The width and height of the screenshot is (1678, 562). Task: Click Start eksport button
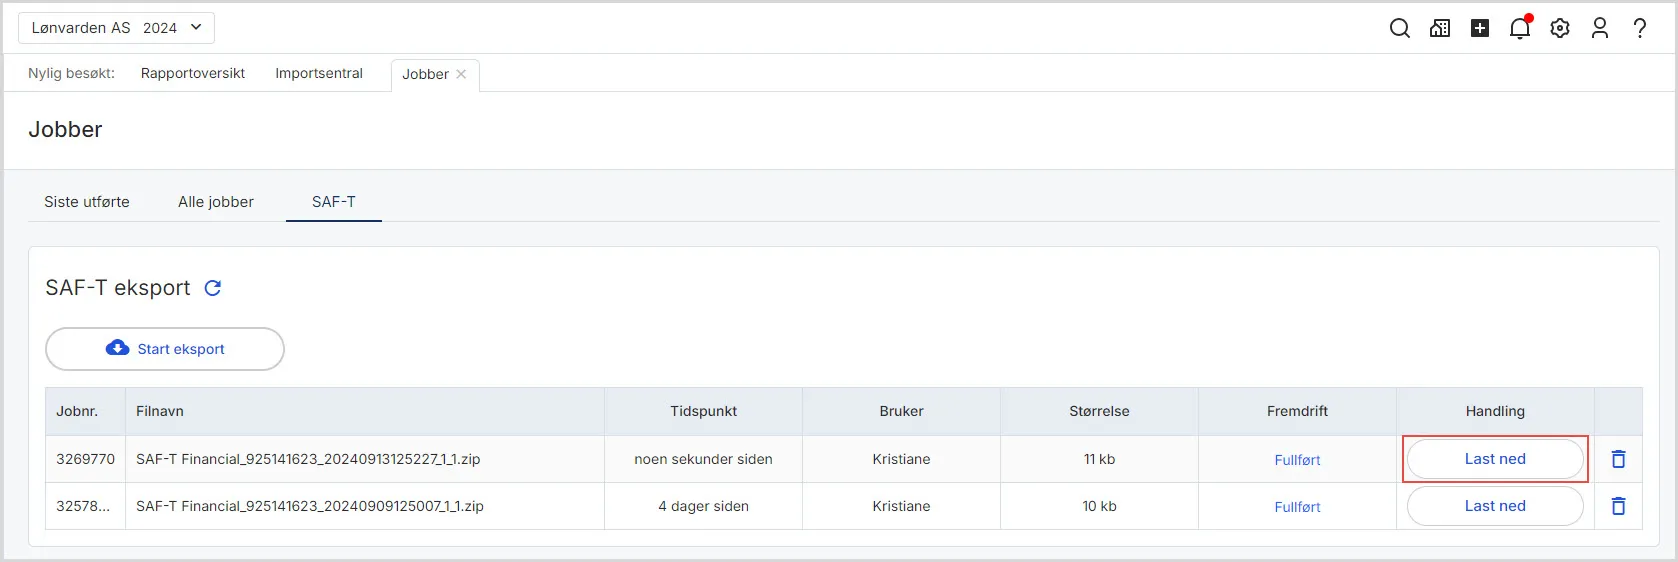pos(165,349)
